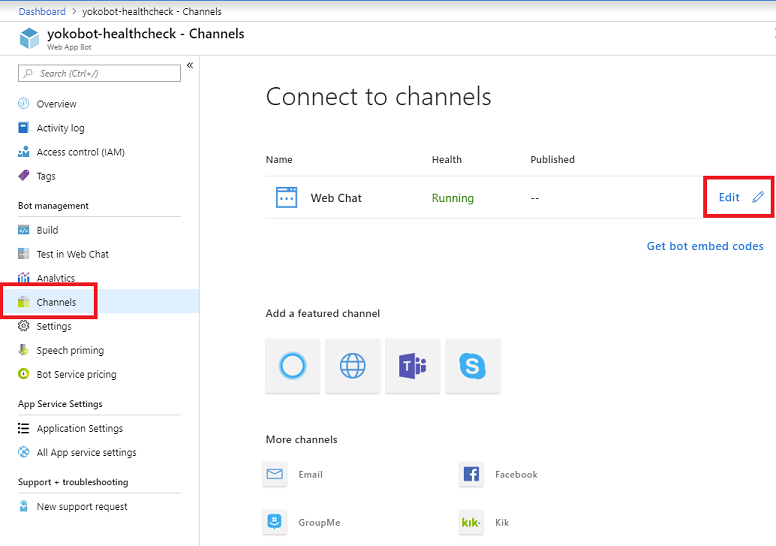Click the Build code icon
The image size is (776, 546).
(x=23, y=230)
